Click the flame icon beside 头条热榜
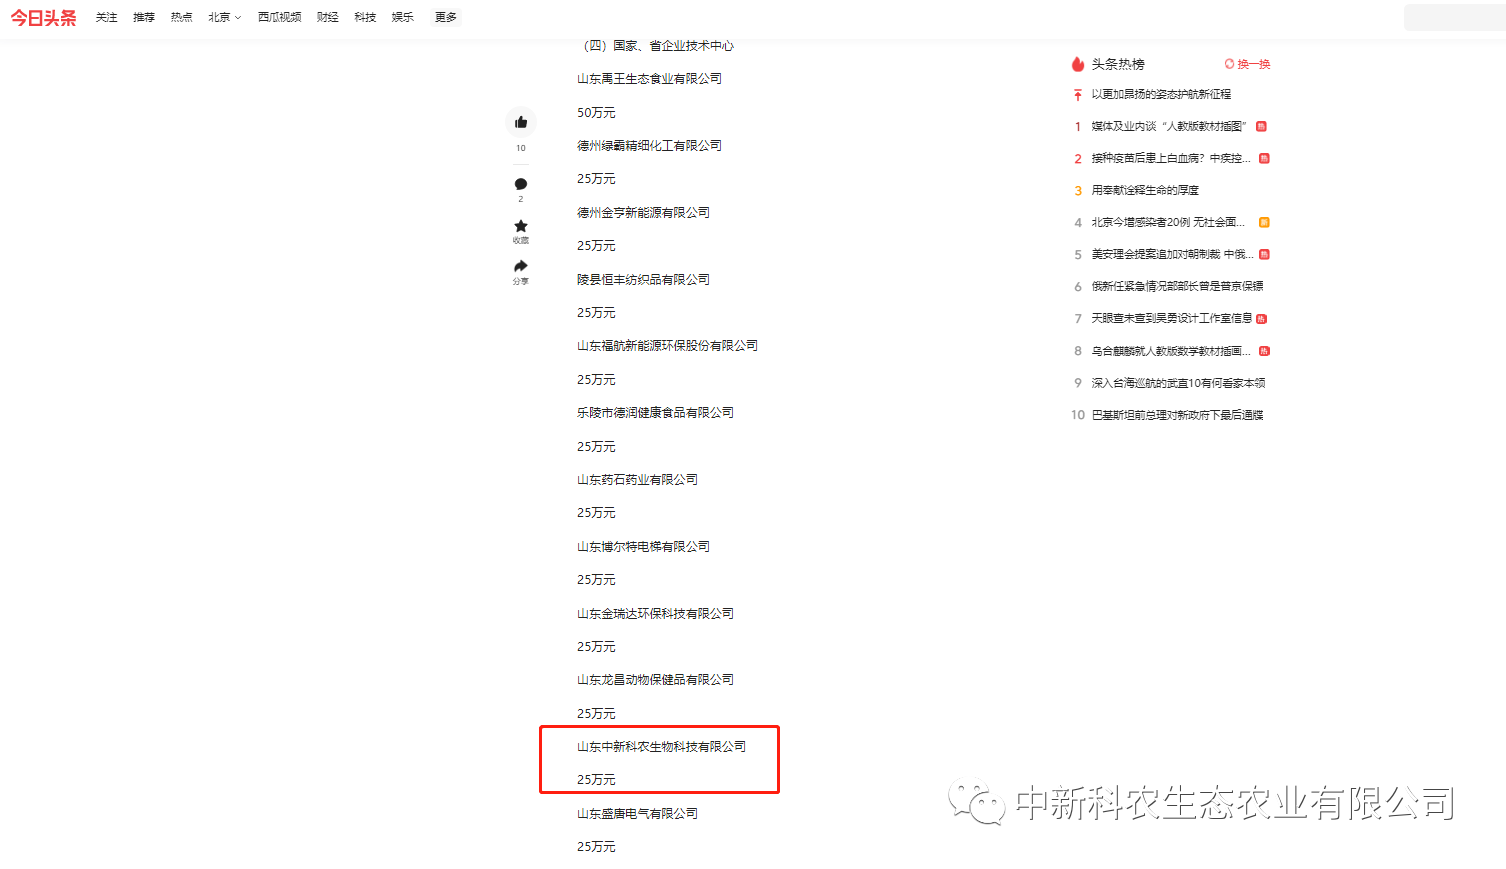Screen dimensions: 1506x869 tap(1078, 64)
